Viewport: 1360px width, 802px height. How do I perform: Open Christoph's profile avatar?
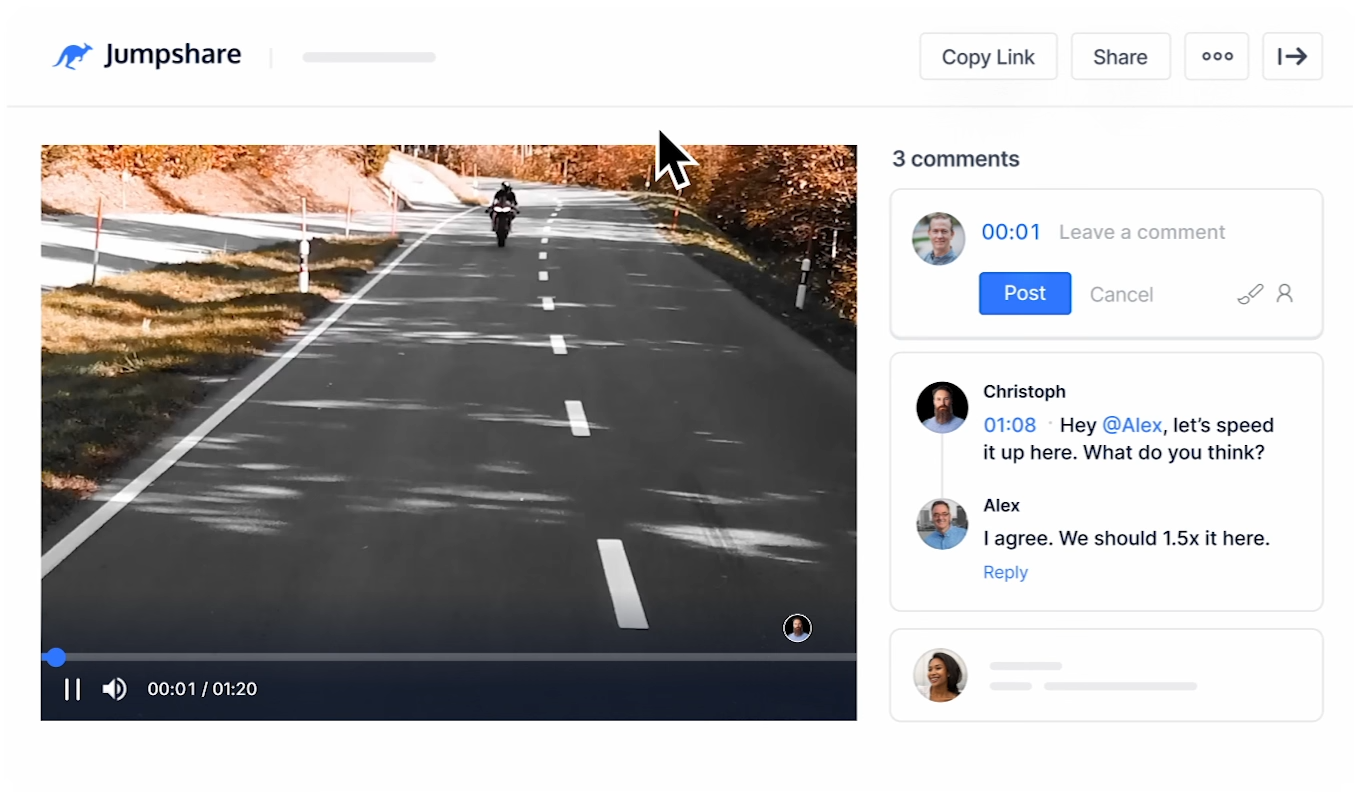click(942, 407)
